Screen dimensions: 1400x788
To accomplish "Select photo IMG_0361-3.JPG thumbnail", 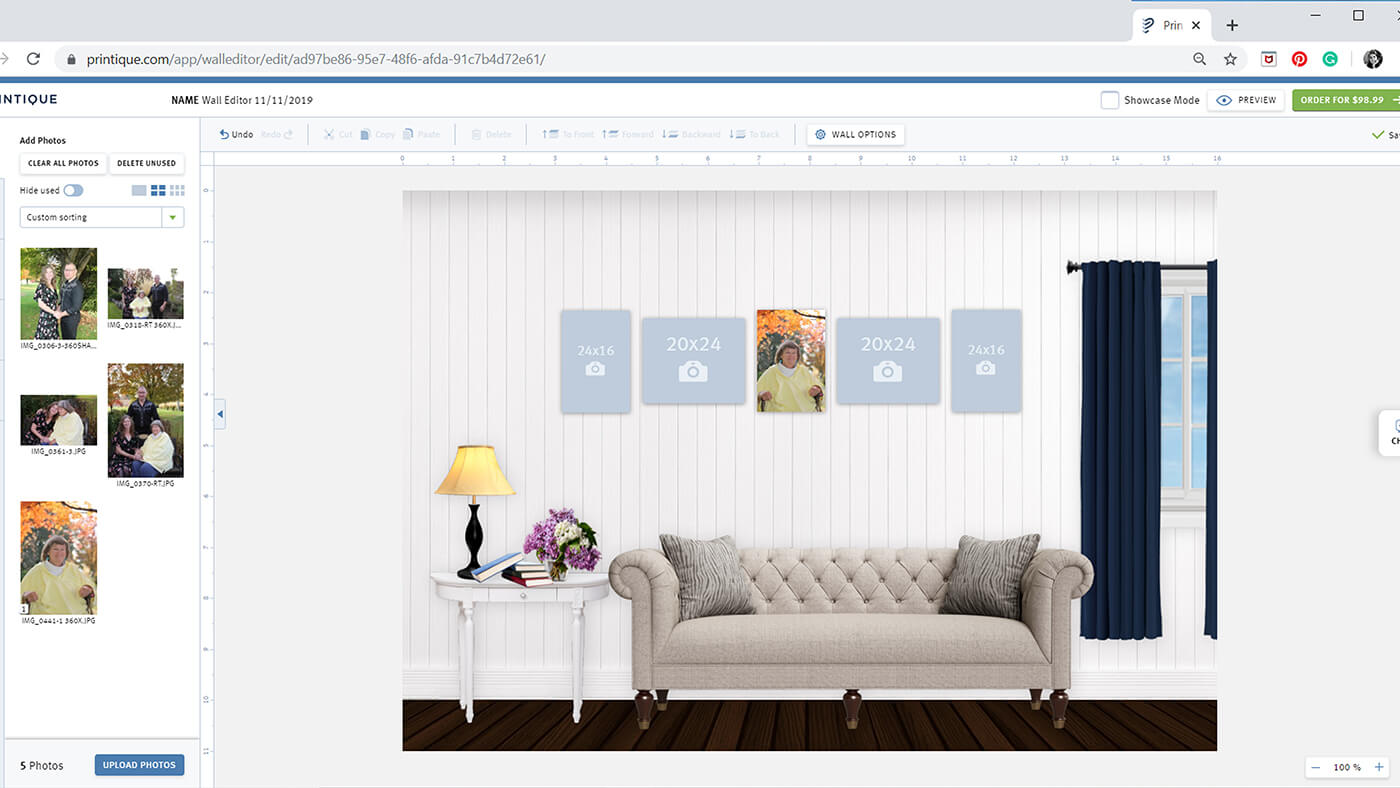I will click(x=58, y=420).
